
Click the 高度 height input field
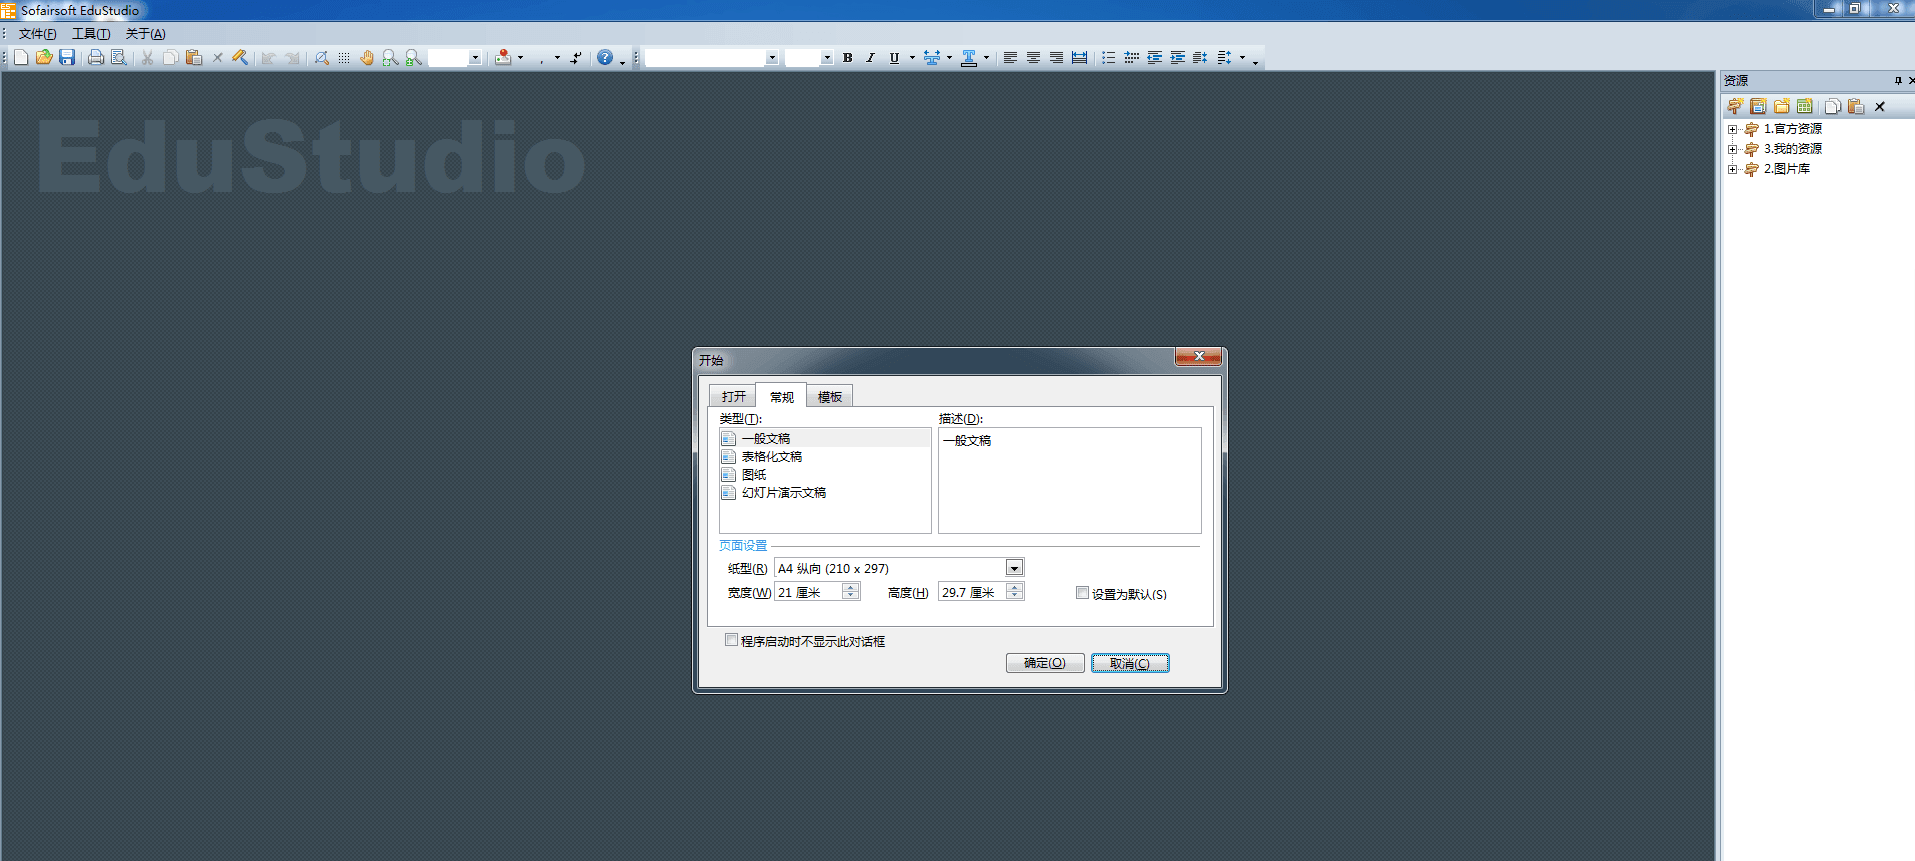pyautogui.click(x=972, y=592)
